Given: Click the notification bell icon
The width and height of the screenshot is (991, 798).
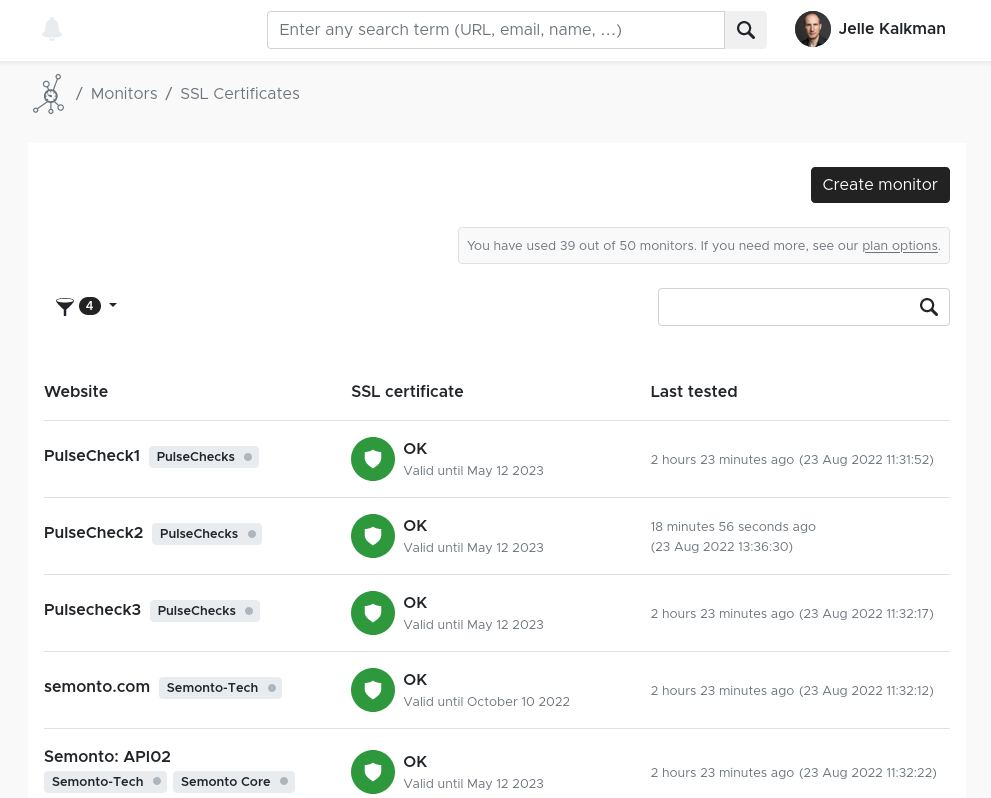Looking at the screenshot, I should point(52,30).
